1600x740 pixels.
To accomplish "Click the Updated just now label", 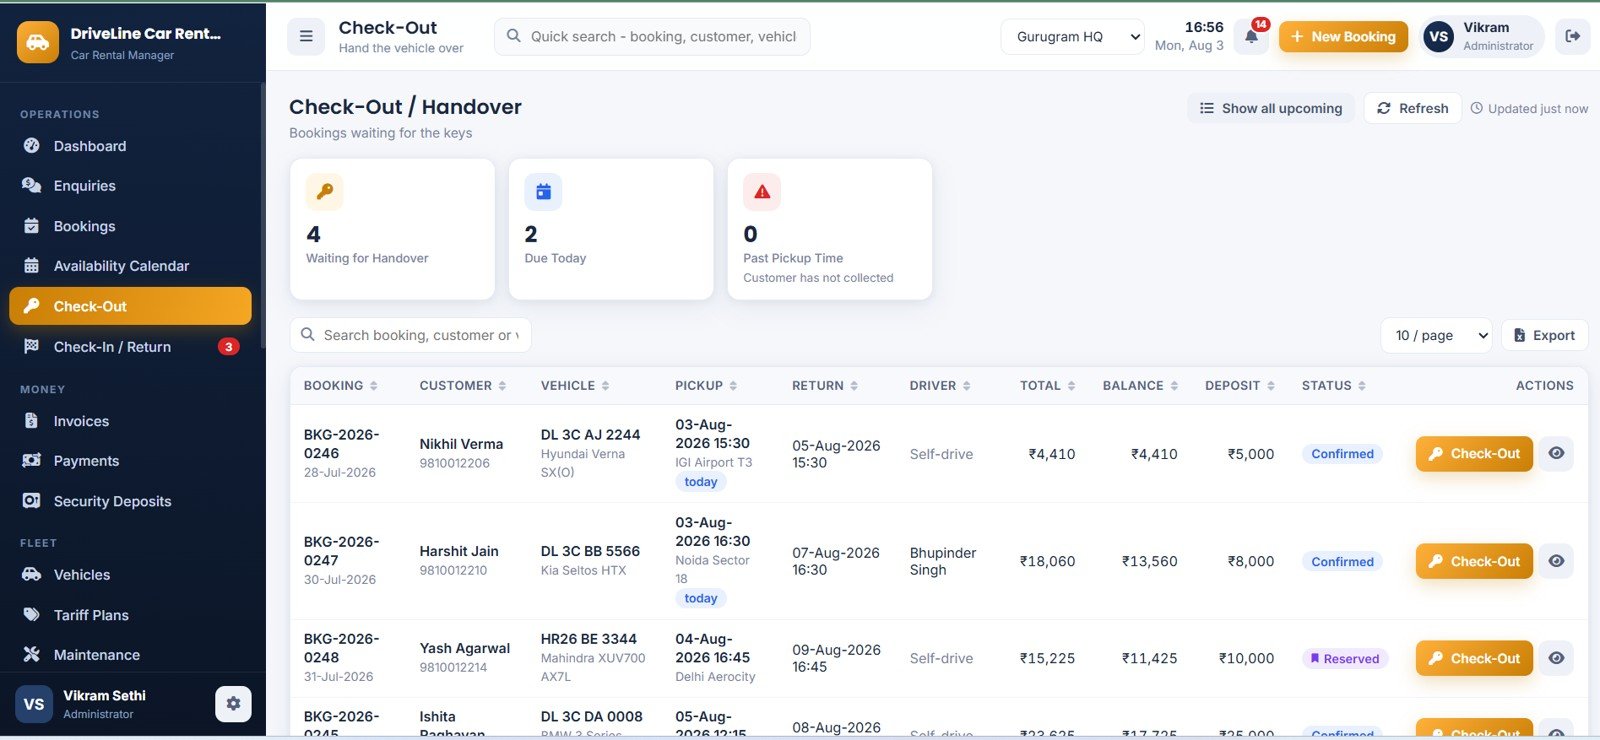I will (1529, 109).
